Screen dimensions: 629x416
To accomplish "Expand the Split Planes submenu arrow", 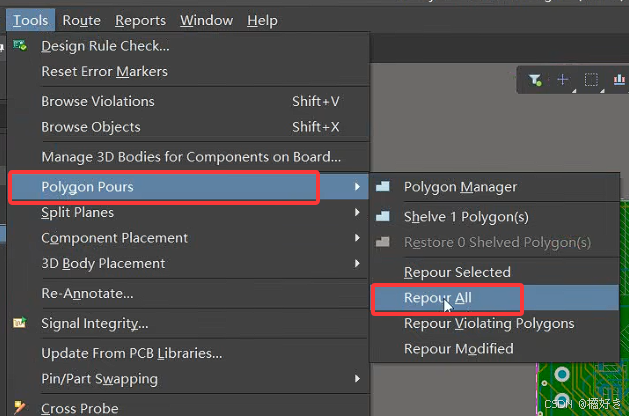I will [357, 212].
